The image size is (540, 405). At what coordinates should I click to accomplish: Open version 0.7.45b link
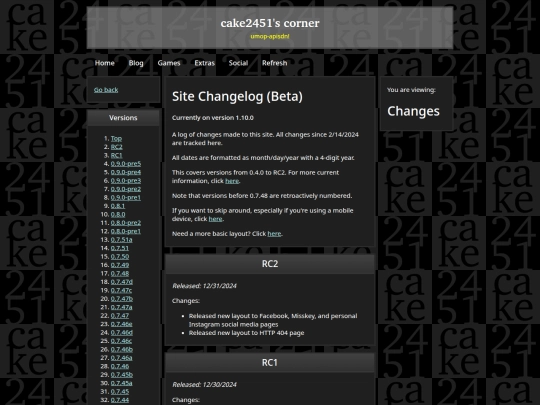tap(122, 375)
